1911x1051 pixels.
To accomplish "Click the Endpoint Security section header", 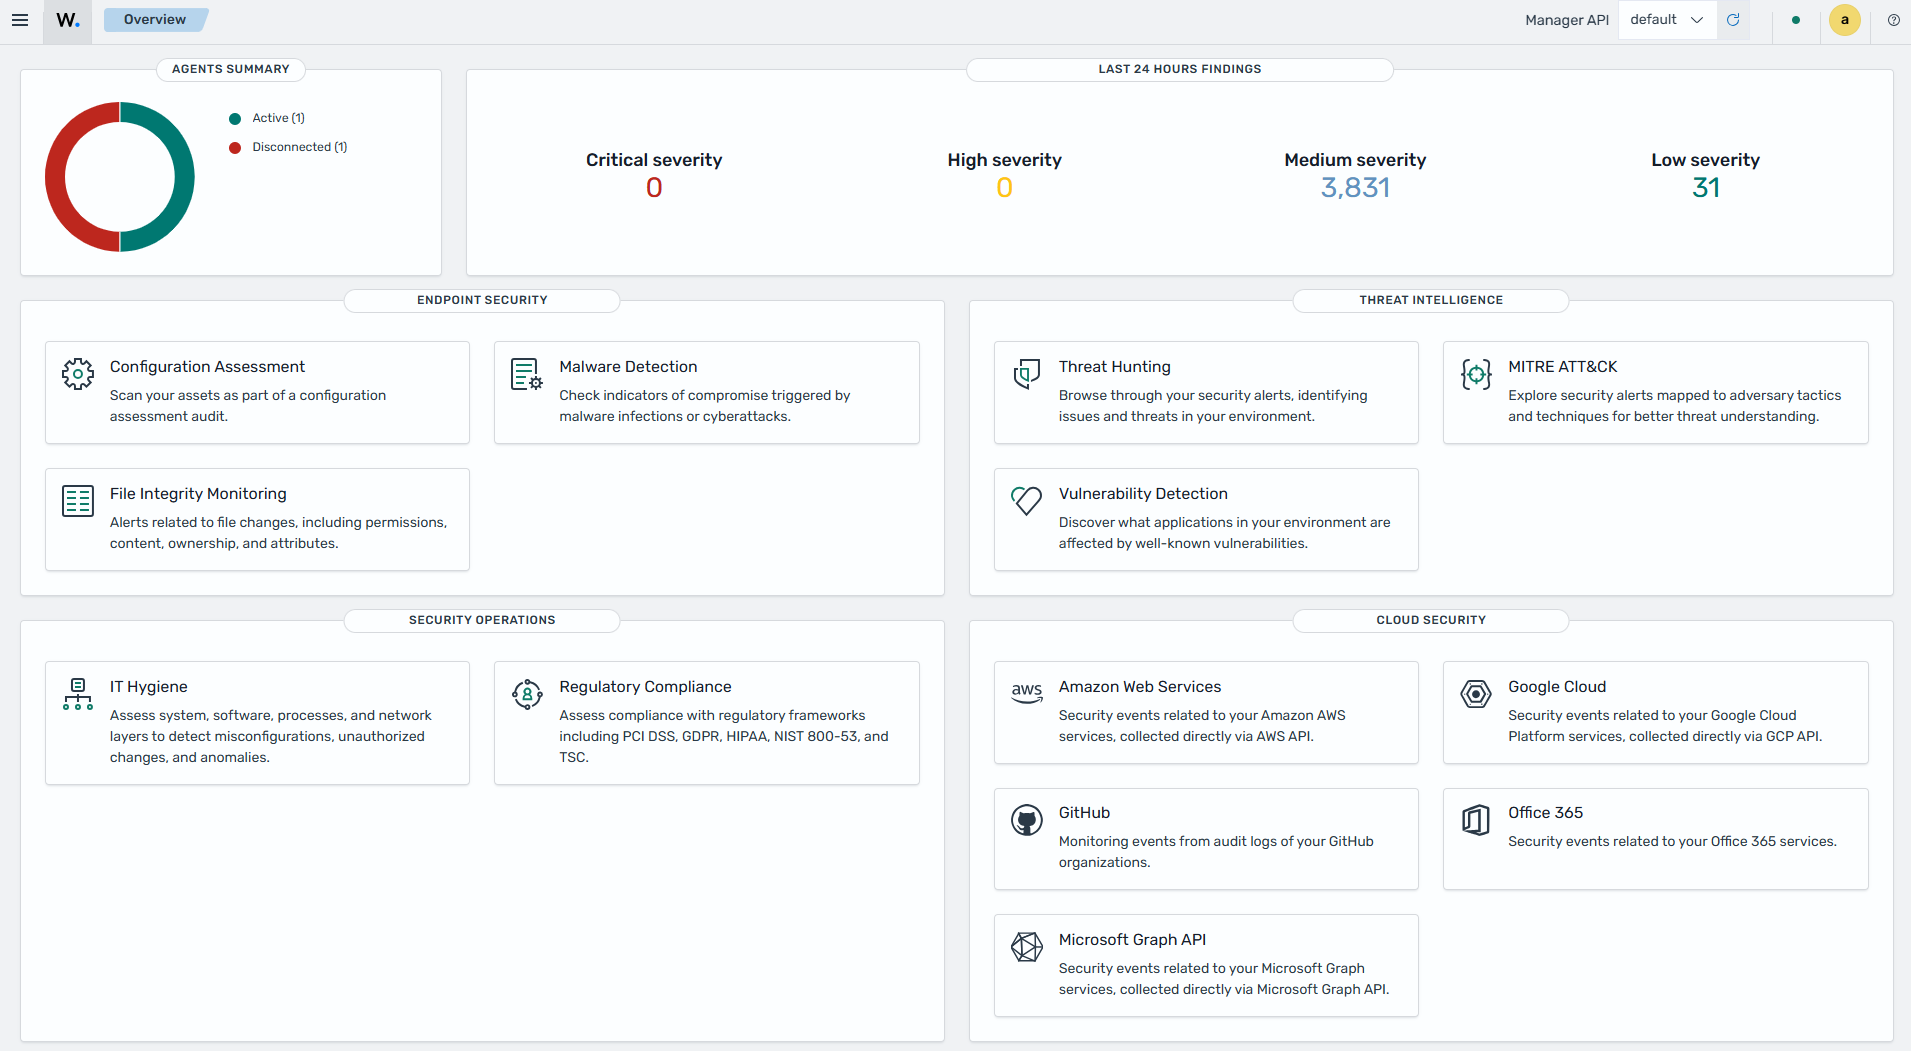I will 482,300.
